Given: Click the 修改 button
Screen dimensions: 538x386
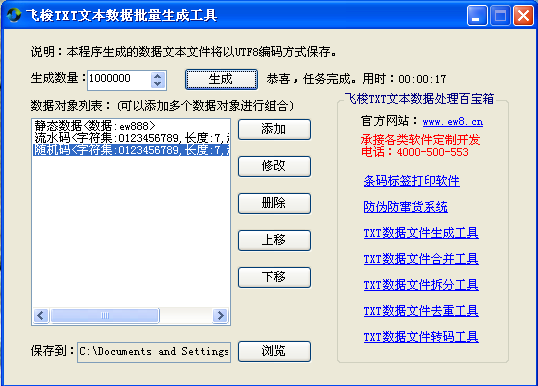Looking at the screenshot, I should 274,166.
